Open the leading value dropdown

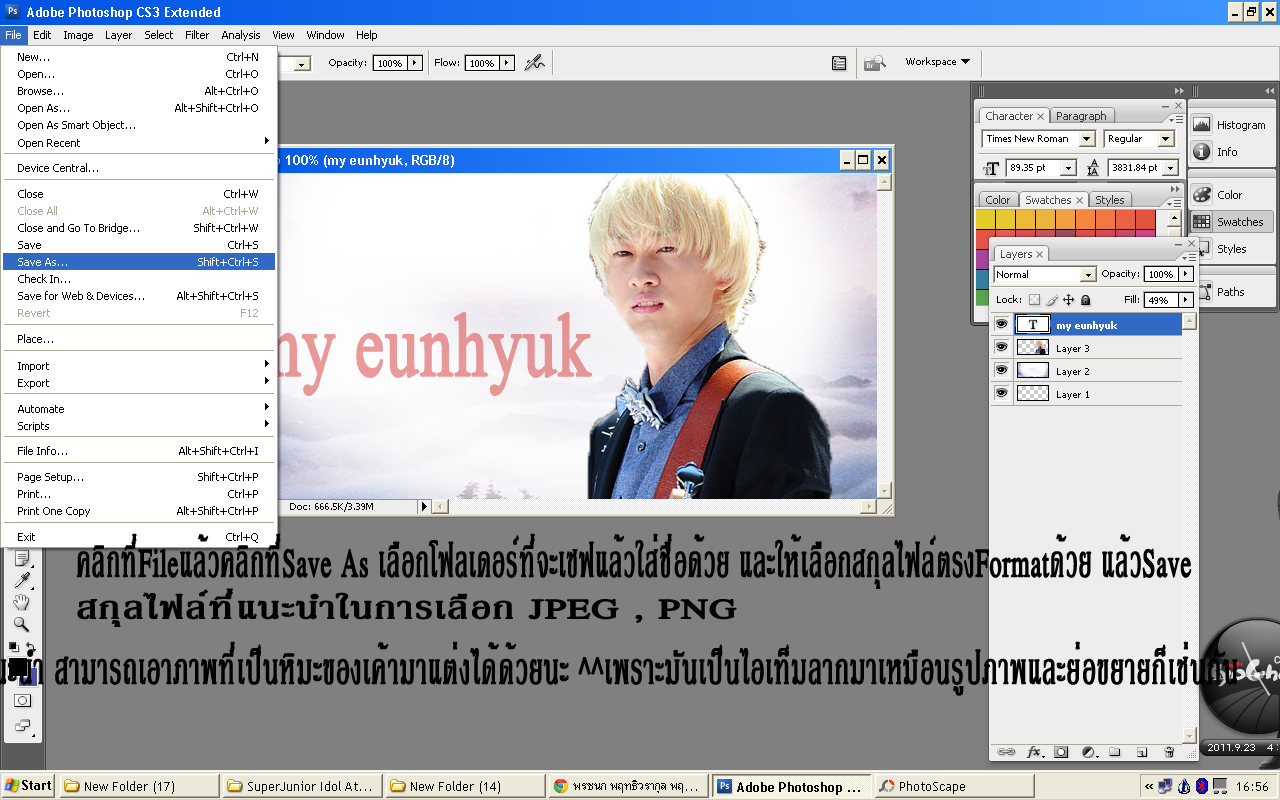coord(1170,168)
